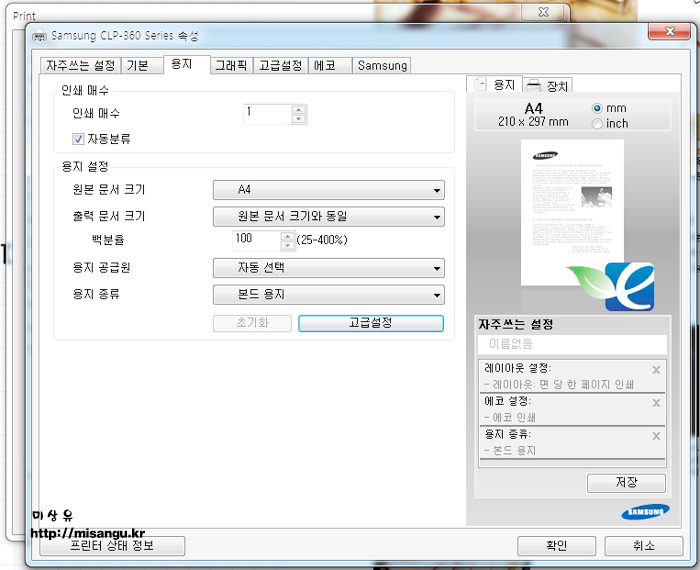Click the 초기화 button
The width and height of the screenshot is (700, 570).
click(x=252, y=323)
